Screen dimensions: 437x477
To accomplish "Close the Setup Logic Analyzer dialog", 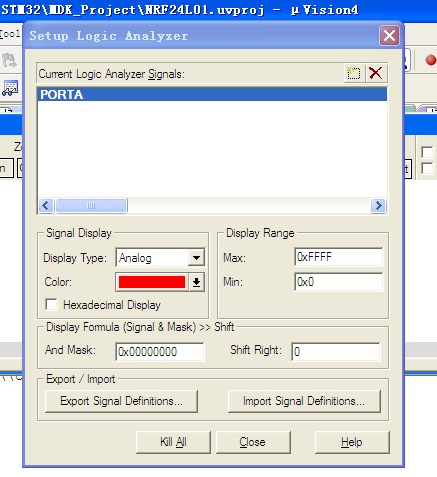I will pyautogui.click(x=389, y=35).
